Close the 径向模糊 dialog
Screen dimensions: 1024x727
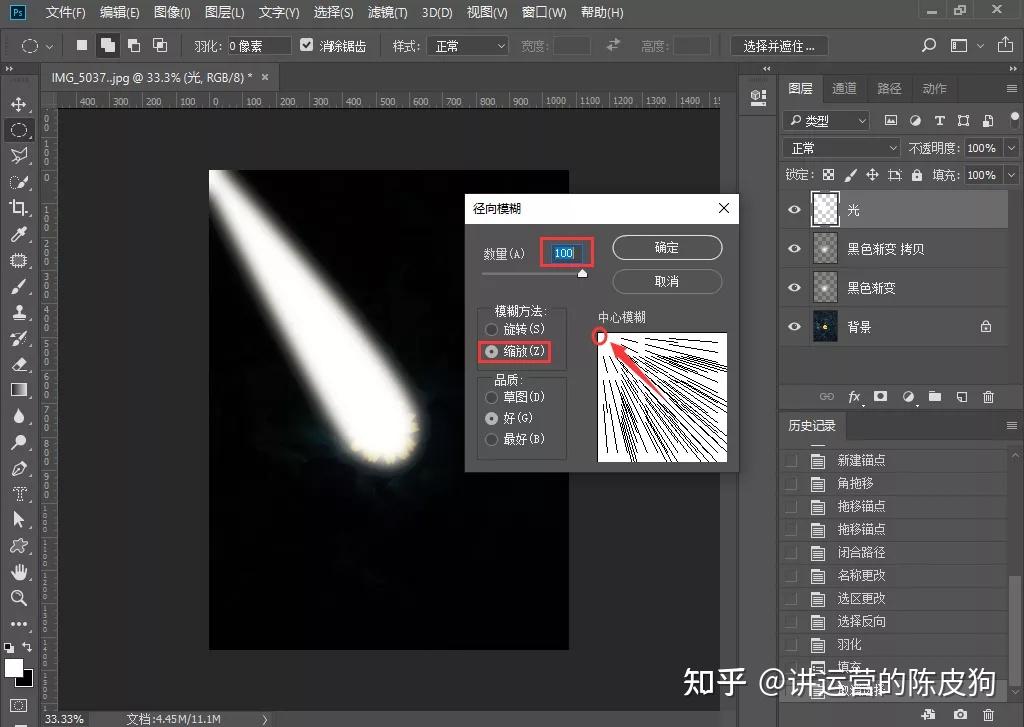[x=724, y=208]
